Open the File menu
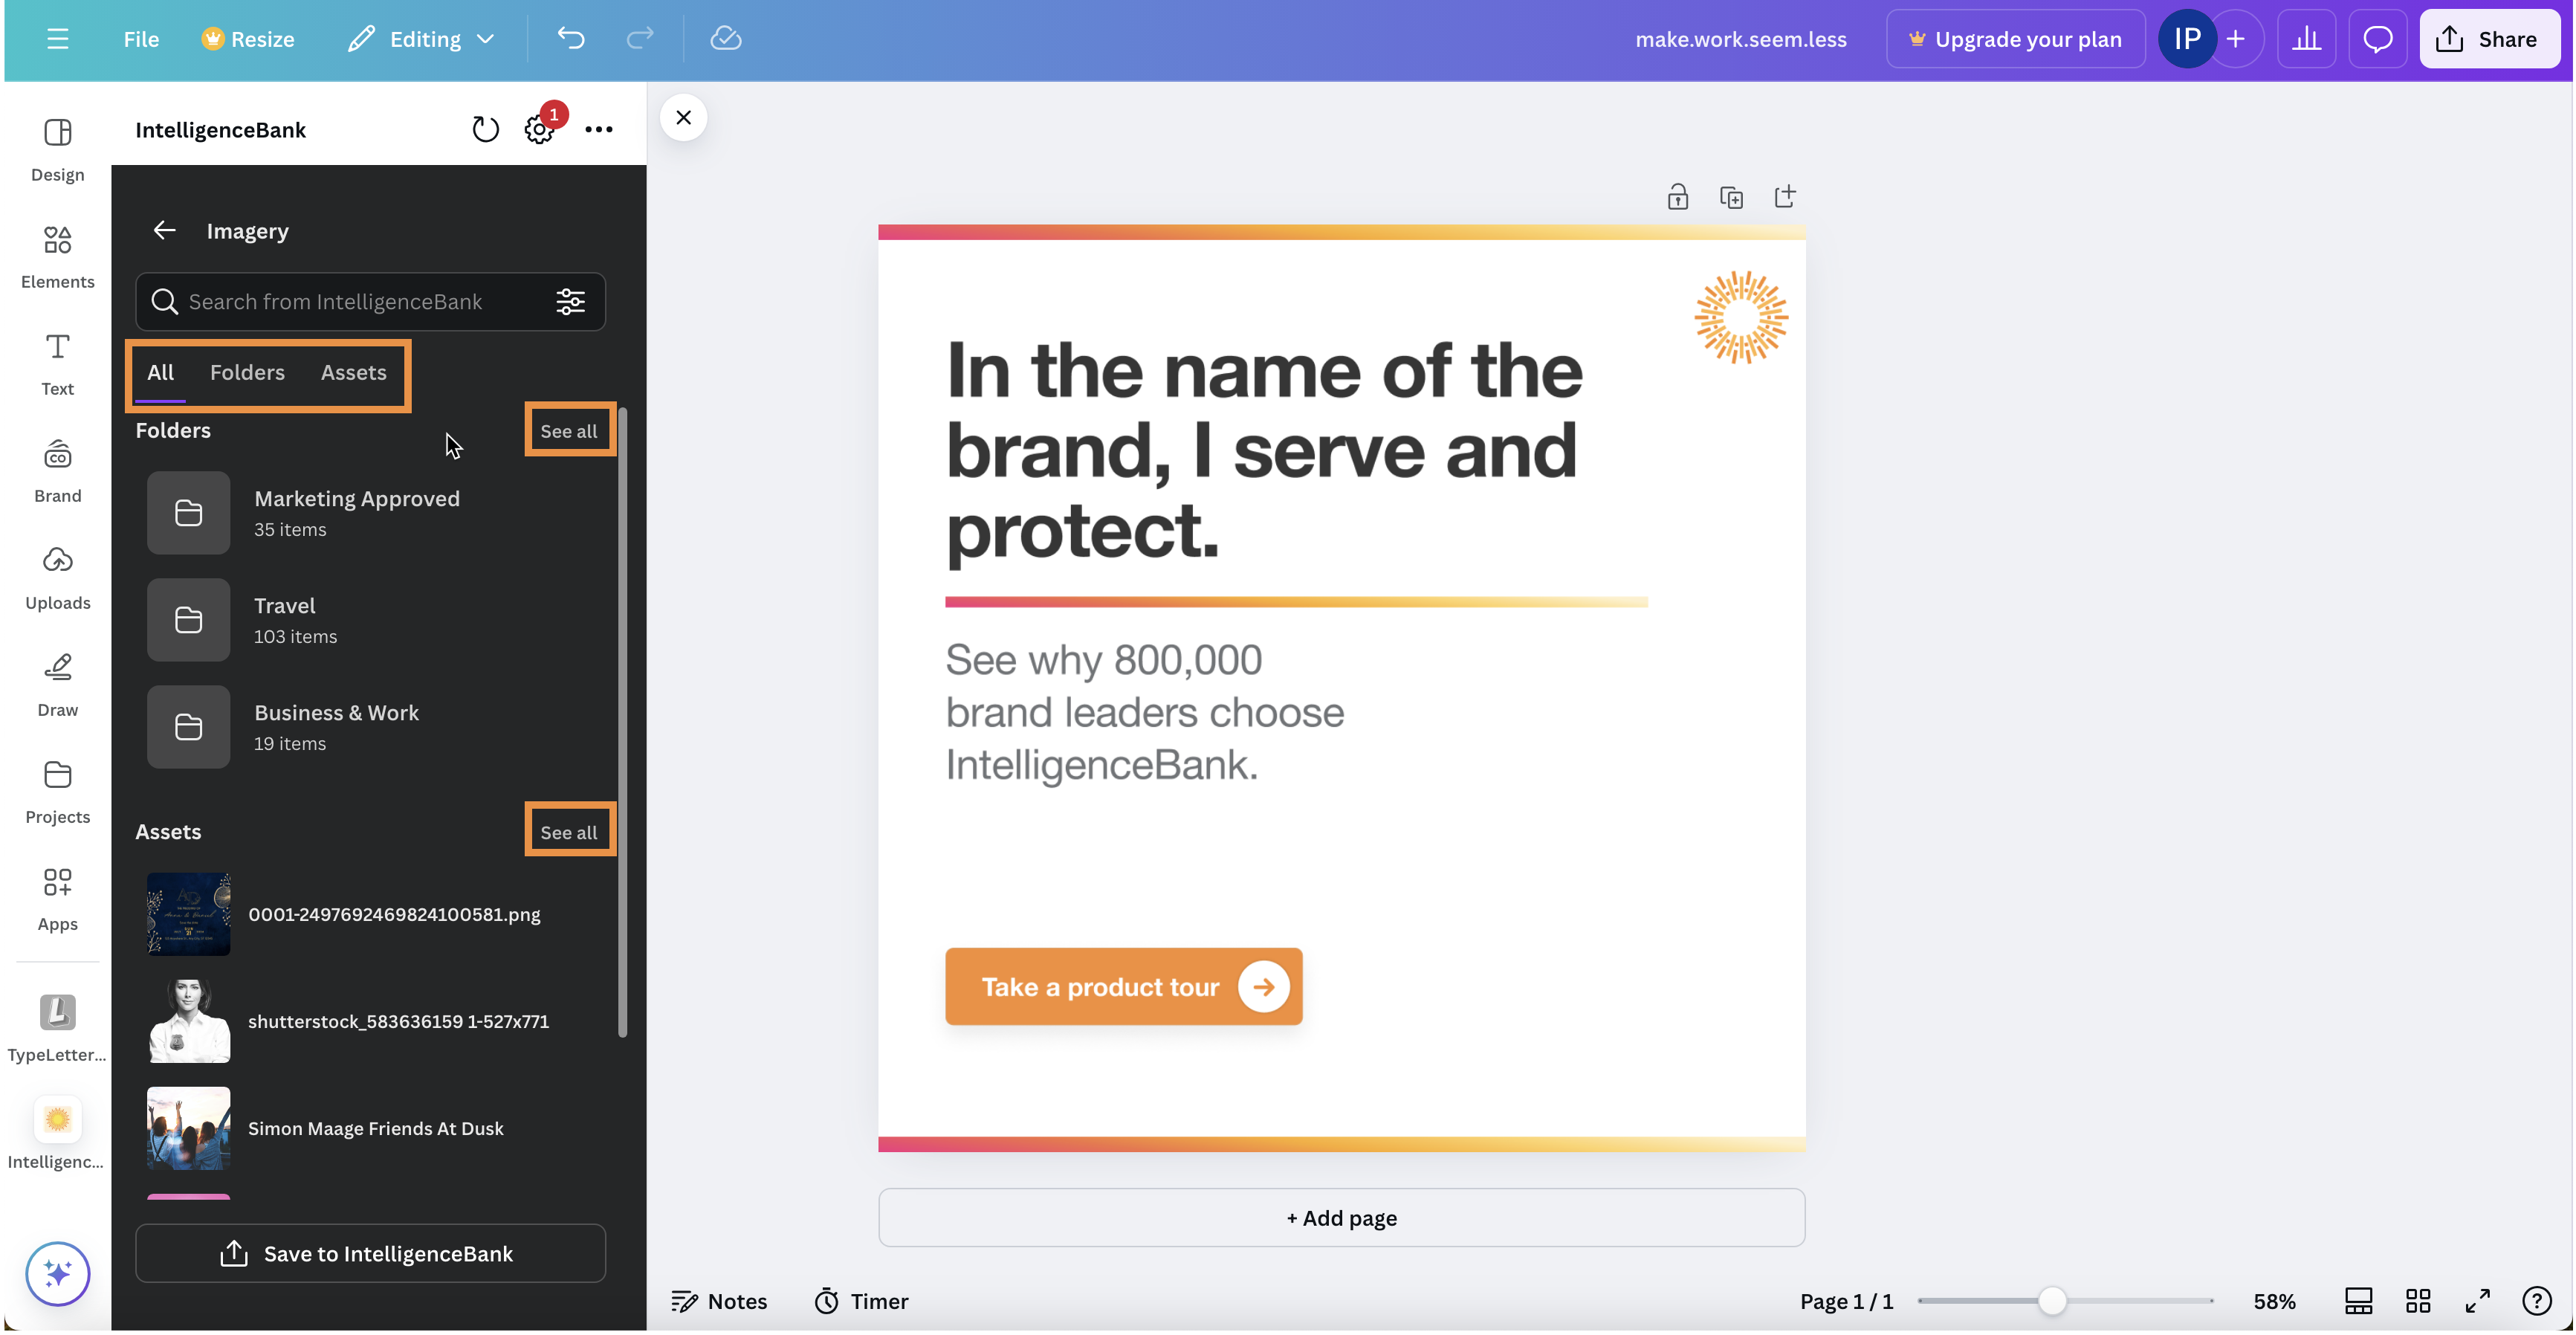Viewport: 2576px width, 1335px height. pyautogui.click(x=141, y=39)
